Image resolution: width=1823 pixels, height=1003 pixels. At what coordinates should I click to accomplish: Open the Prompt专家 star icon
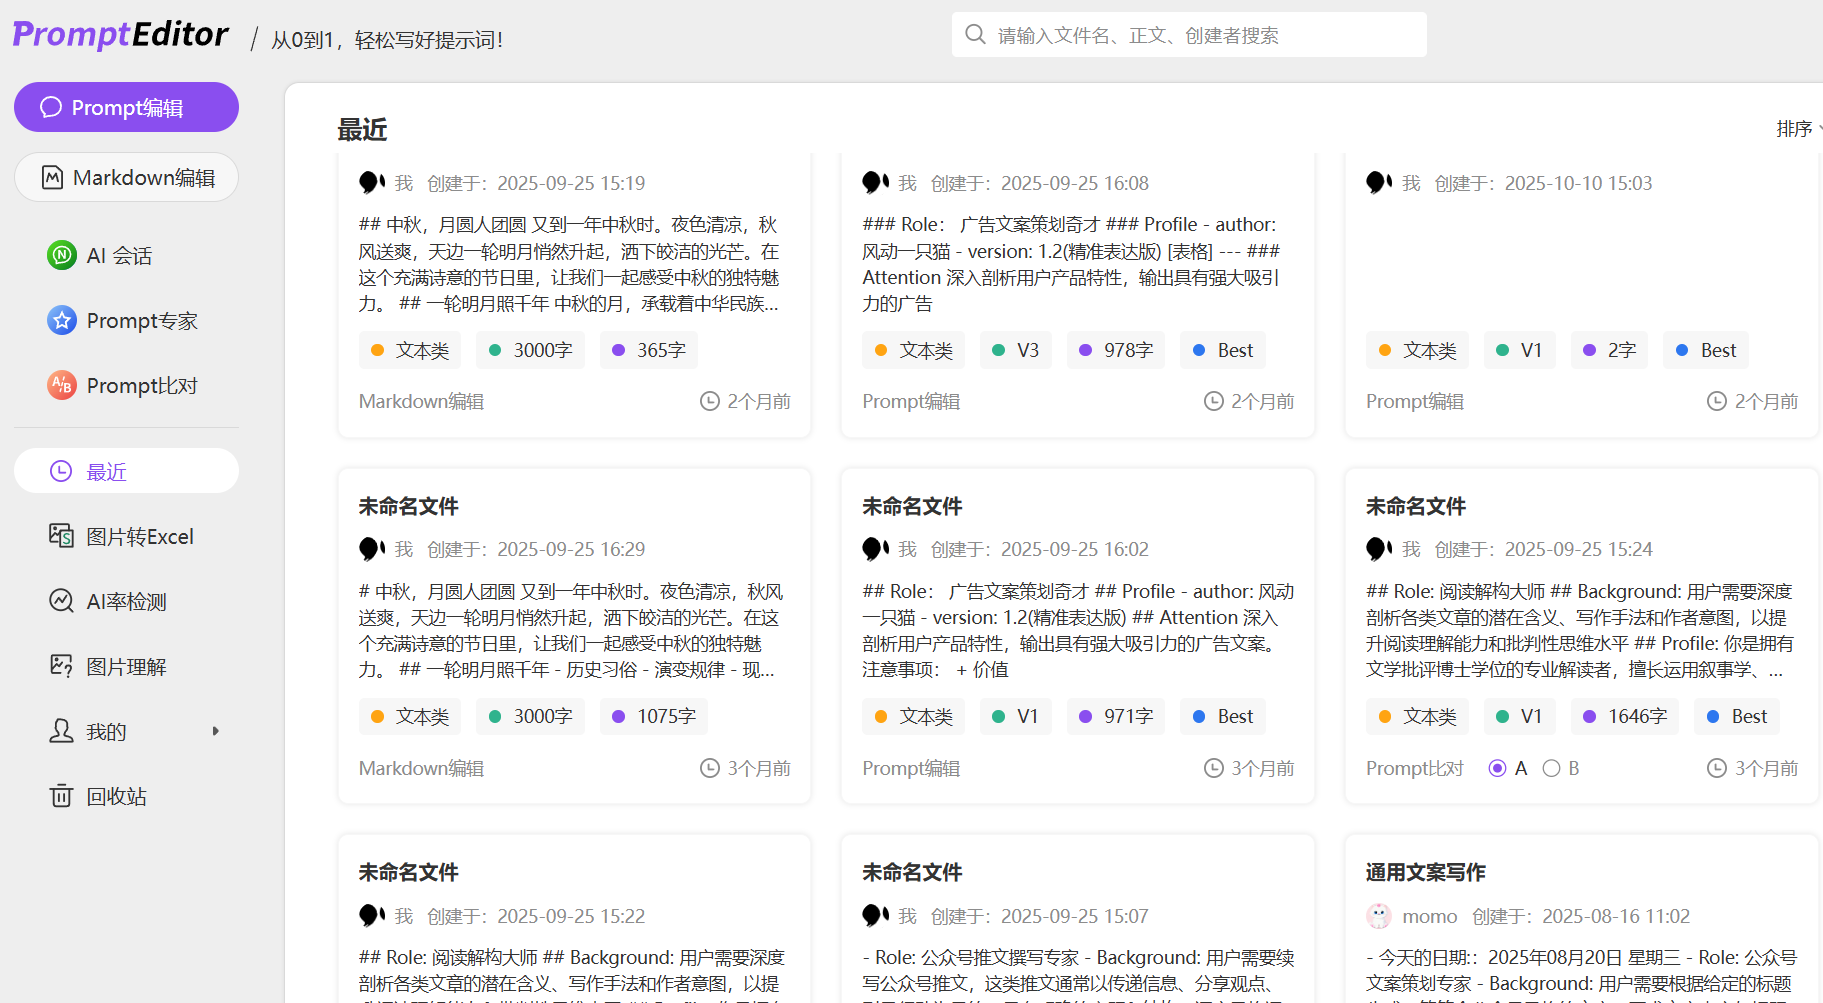coord(62,320)
